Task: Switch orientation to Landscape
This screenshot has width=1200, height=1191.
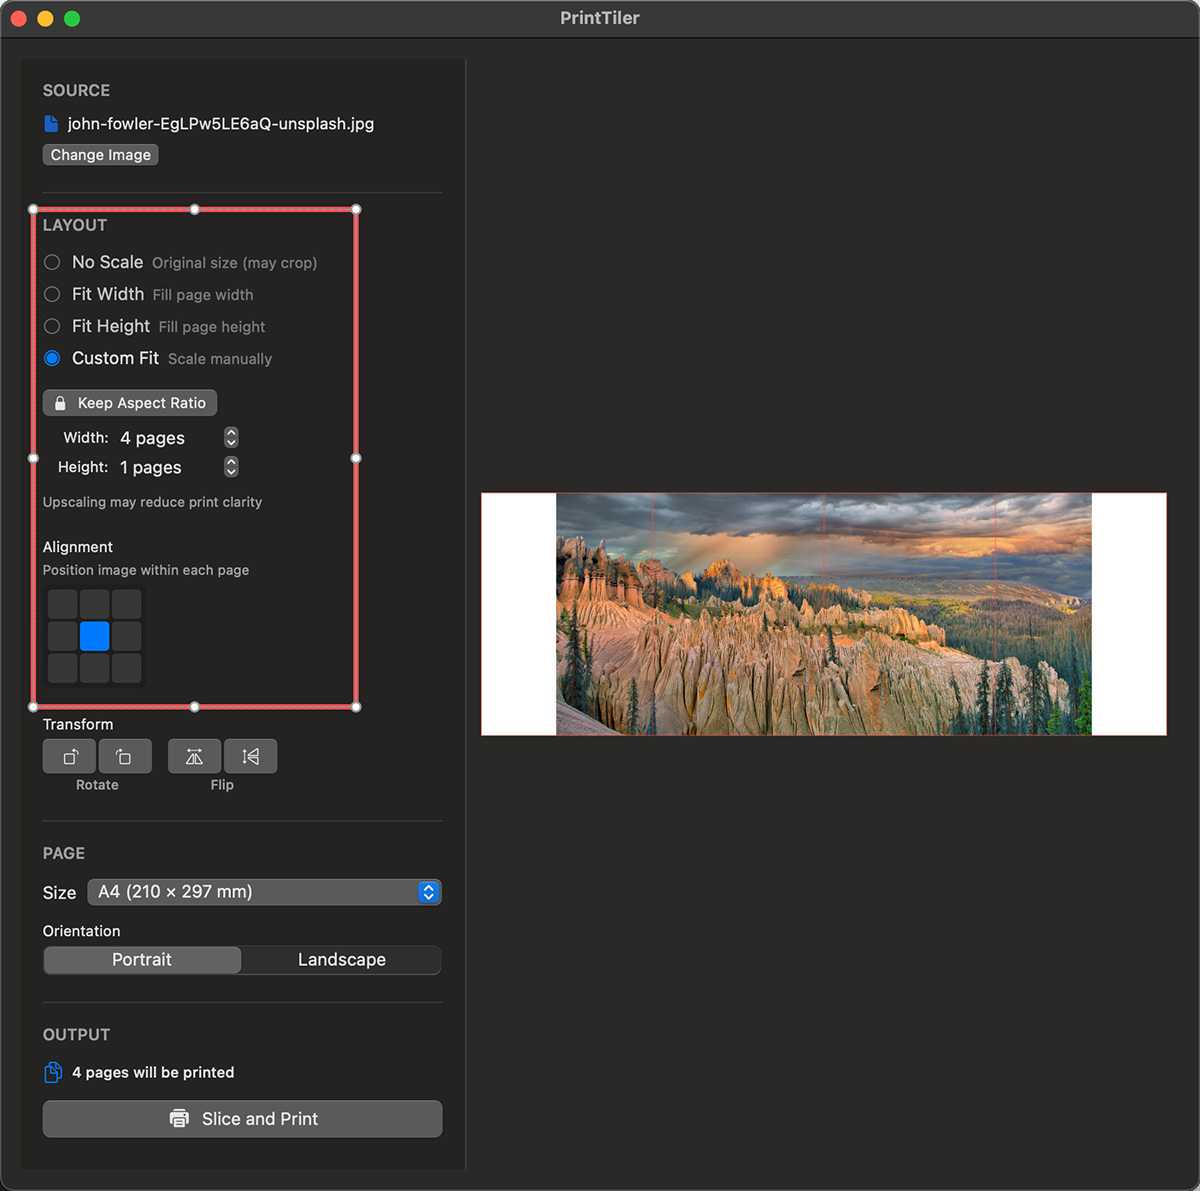Action: pyautogui.click(x=340, y=959)
